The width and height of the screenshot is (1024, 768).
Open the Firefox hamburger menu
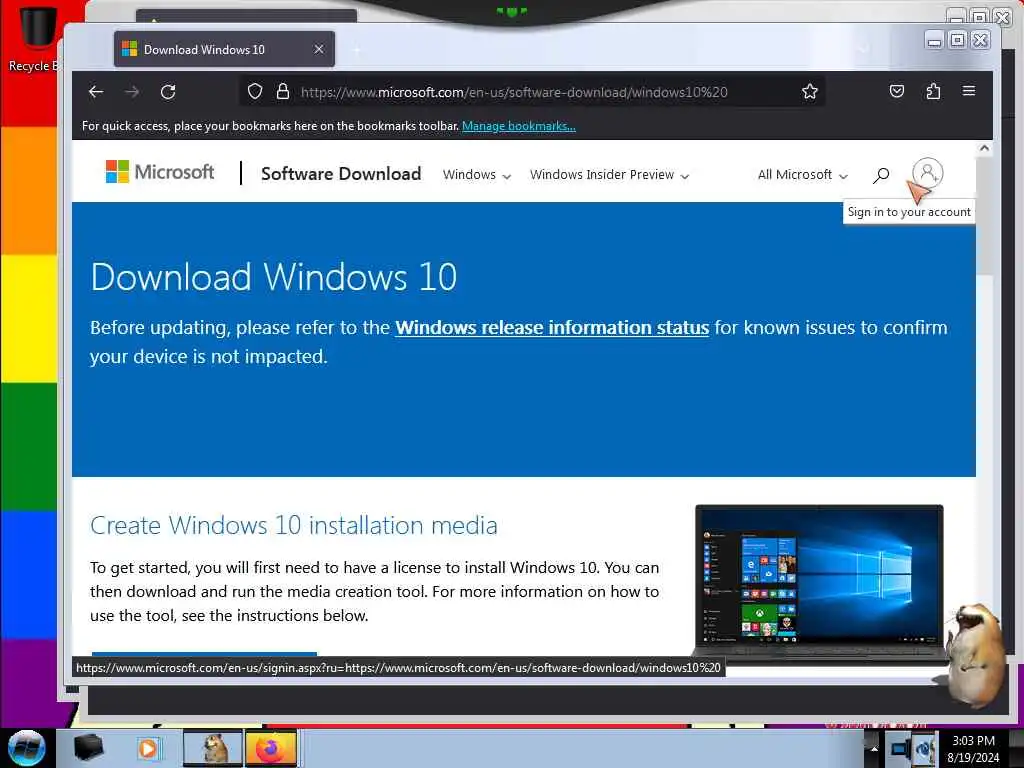969,91
